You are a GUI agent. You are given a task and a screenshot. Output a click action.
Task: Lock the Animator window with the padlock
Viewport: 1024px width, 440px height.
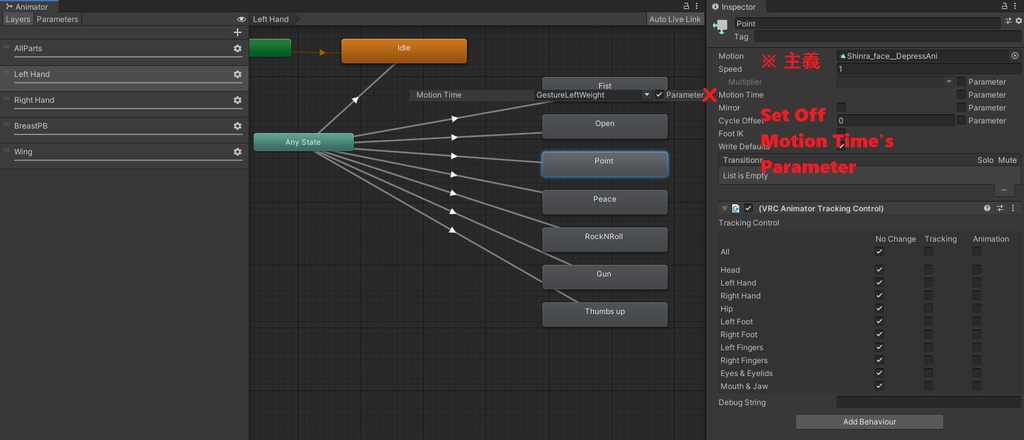686,6
